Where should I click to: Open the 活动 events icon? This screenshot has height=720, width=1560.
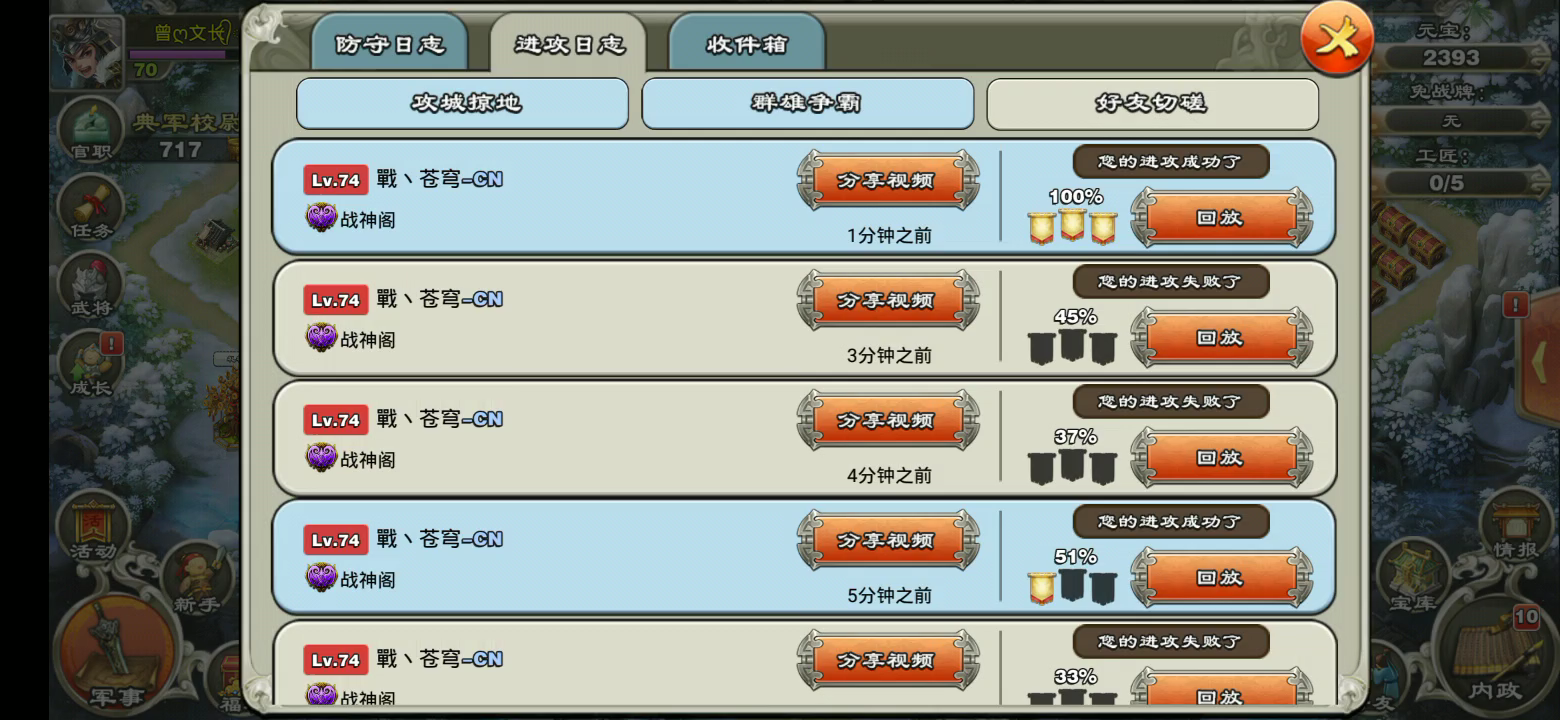coord(92,527)
